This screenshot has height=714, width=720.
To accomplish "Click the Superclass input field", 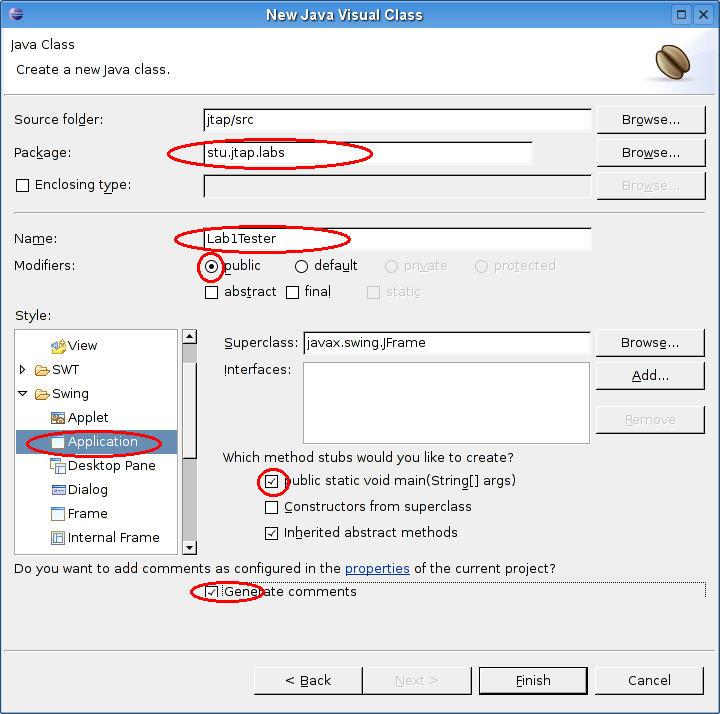I will (446, 343).
